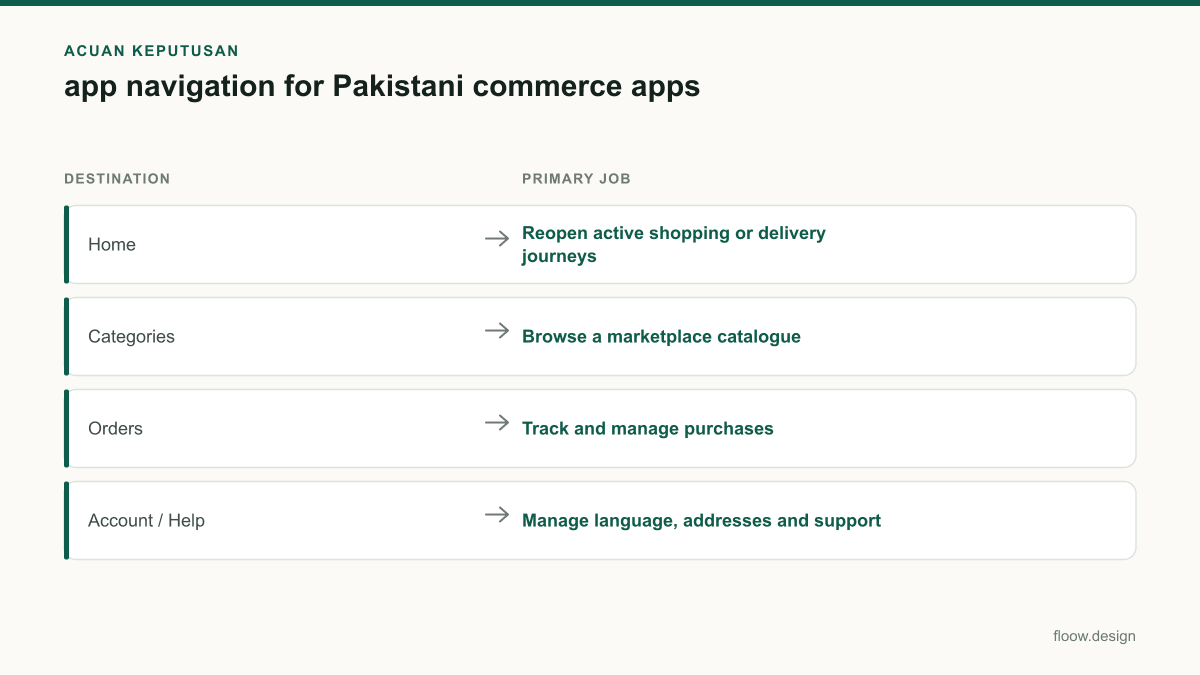This screenshot has width=1200, height=675.
Task: Click "Track and manage purchases" text
Action: click(x=648, y=429)
